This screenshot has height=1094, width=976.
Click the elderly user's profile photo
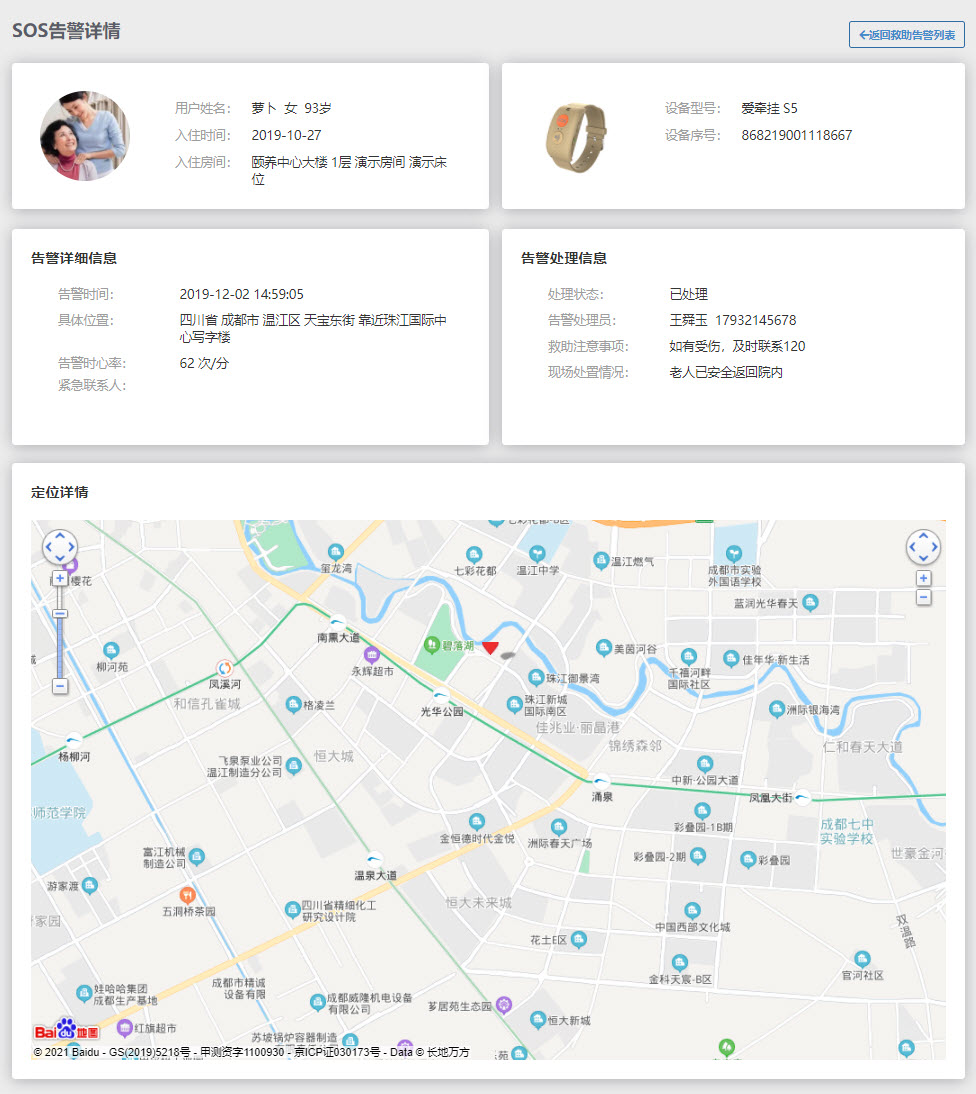pos(84,135)
